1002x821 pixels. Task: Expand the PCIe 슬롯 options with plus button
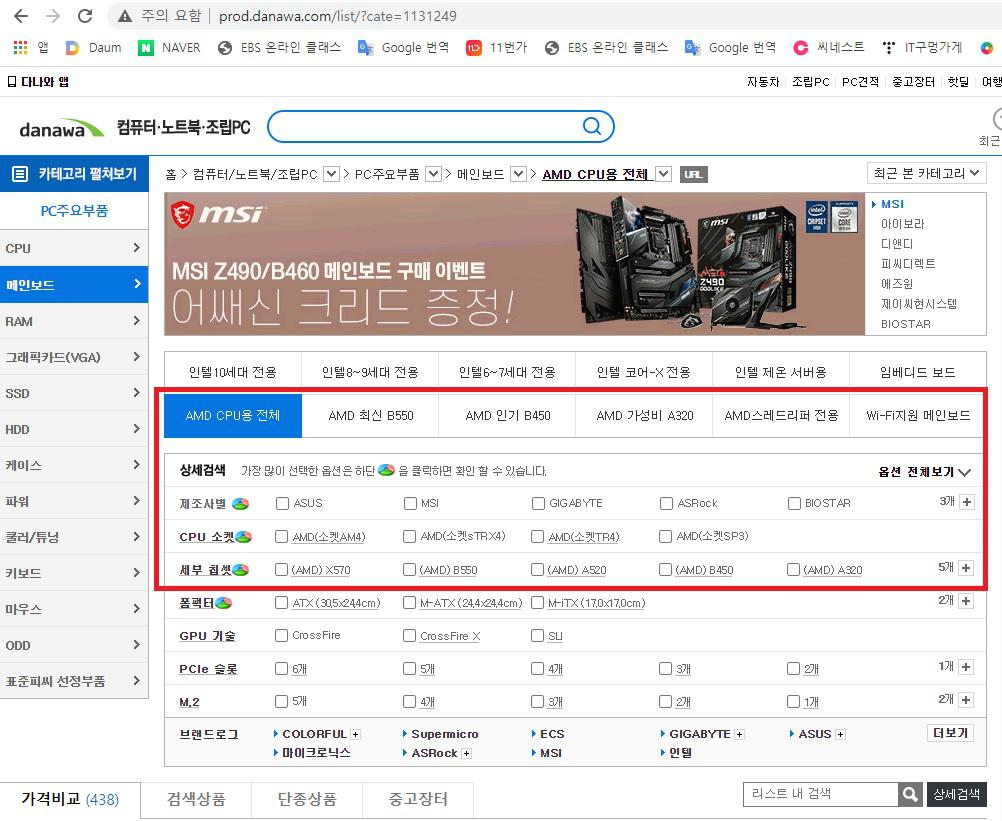pos(966,667)
